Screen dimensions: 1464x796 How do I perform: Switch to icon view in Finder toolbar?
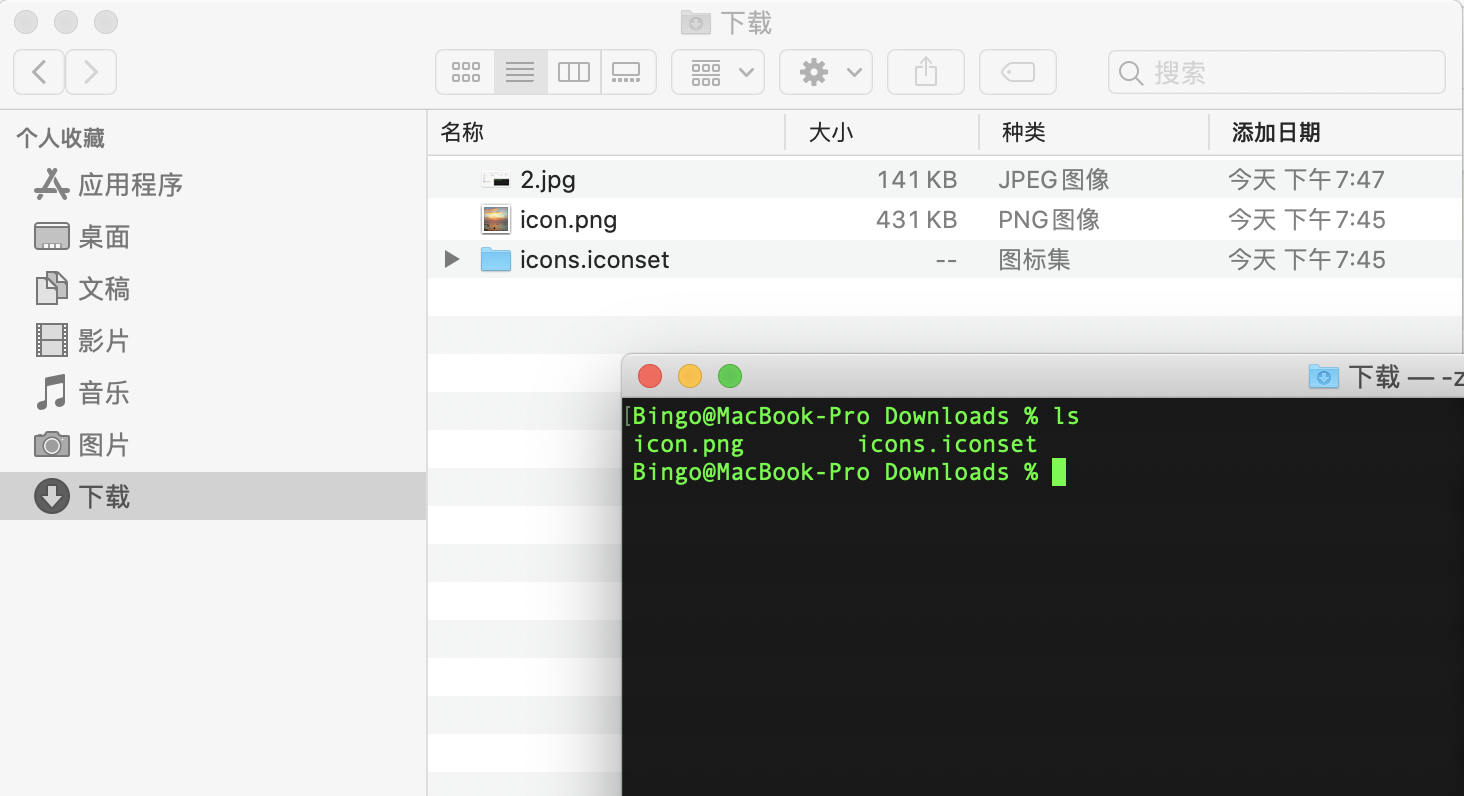(x=465, y=71)
